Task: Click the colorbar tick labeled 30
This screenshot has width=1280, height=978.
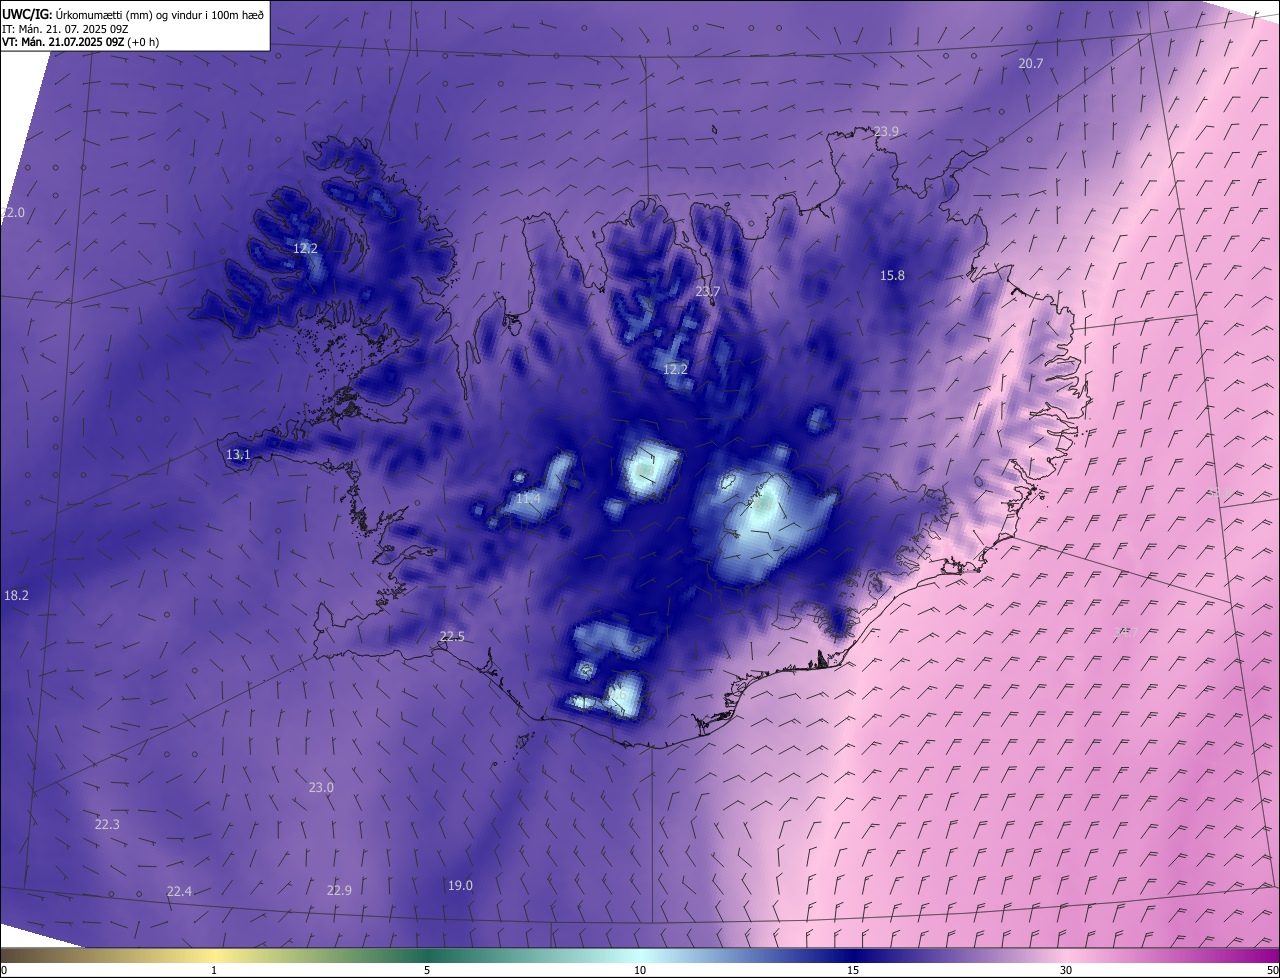Action: tap(1066, 970)
